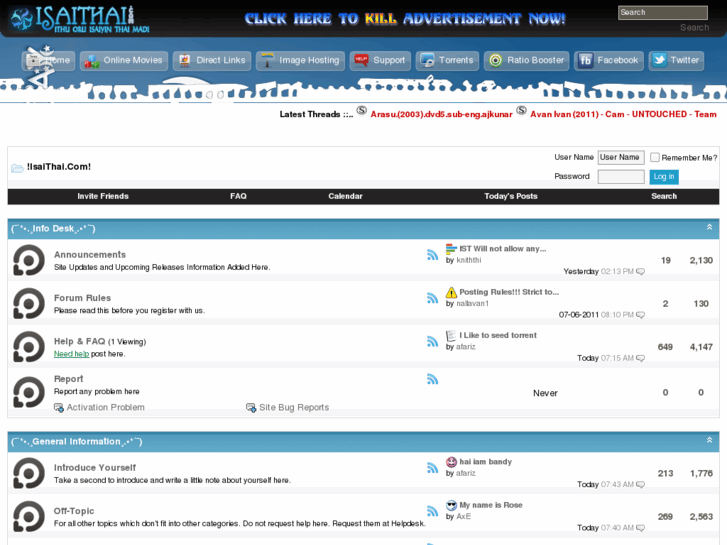Open the Off-Topic forum
Viewport: 727px width, 545px height.
click(x=74, y=511)
